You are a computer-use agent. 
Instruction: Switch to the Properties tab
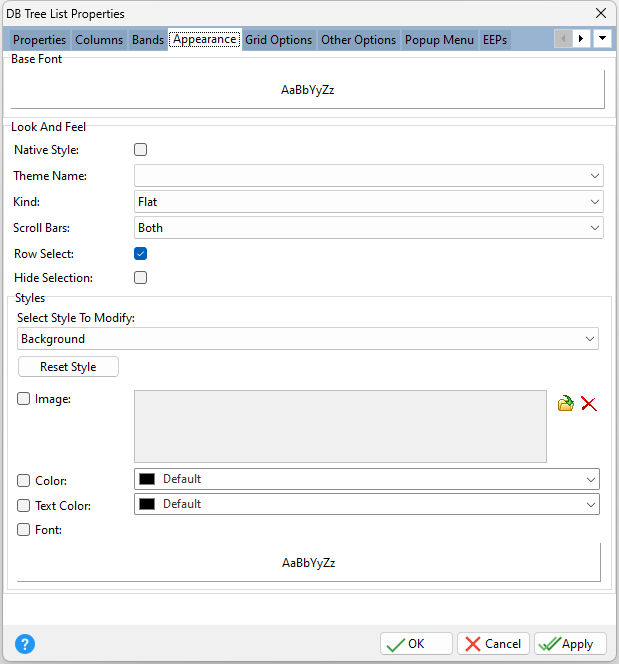pos(39,40)
